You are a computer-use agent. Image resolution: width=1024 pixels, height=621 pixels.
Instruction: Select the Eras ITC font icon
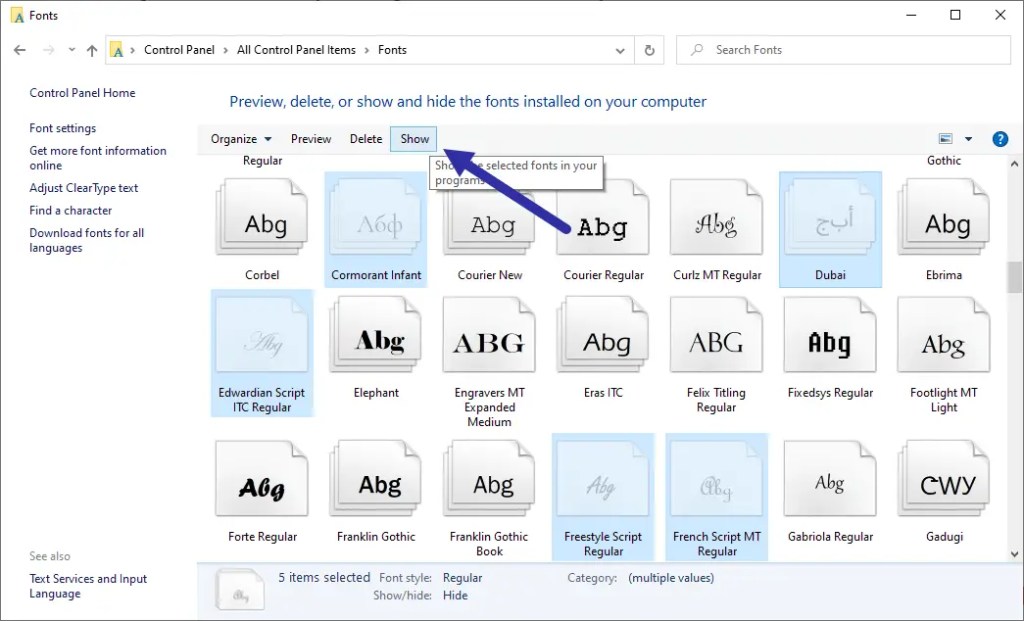coord(603,335)
